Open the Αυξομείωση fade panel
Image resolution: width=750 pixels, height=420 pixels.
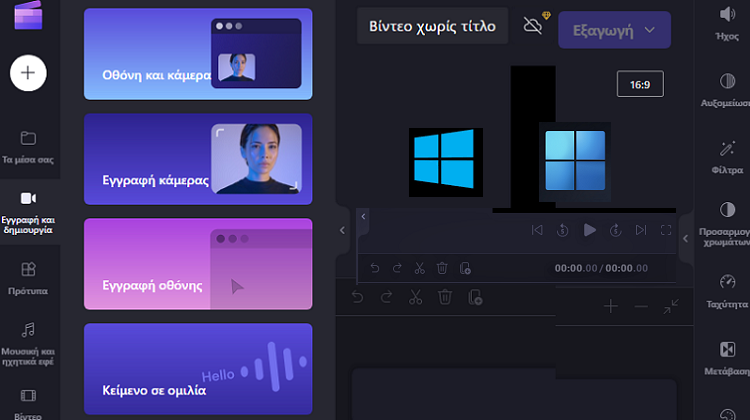(726, 90)
